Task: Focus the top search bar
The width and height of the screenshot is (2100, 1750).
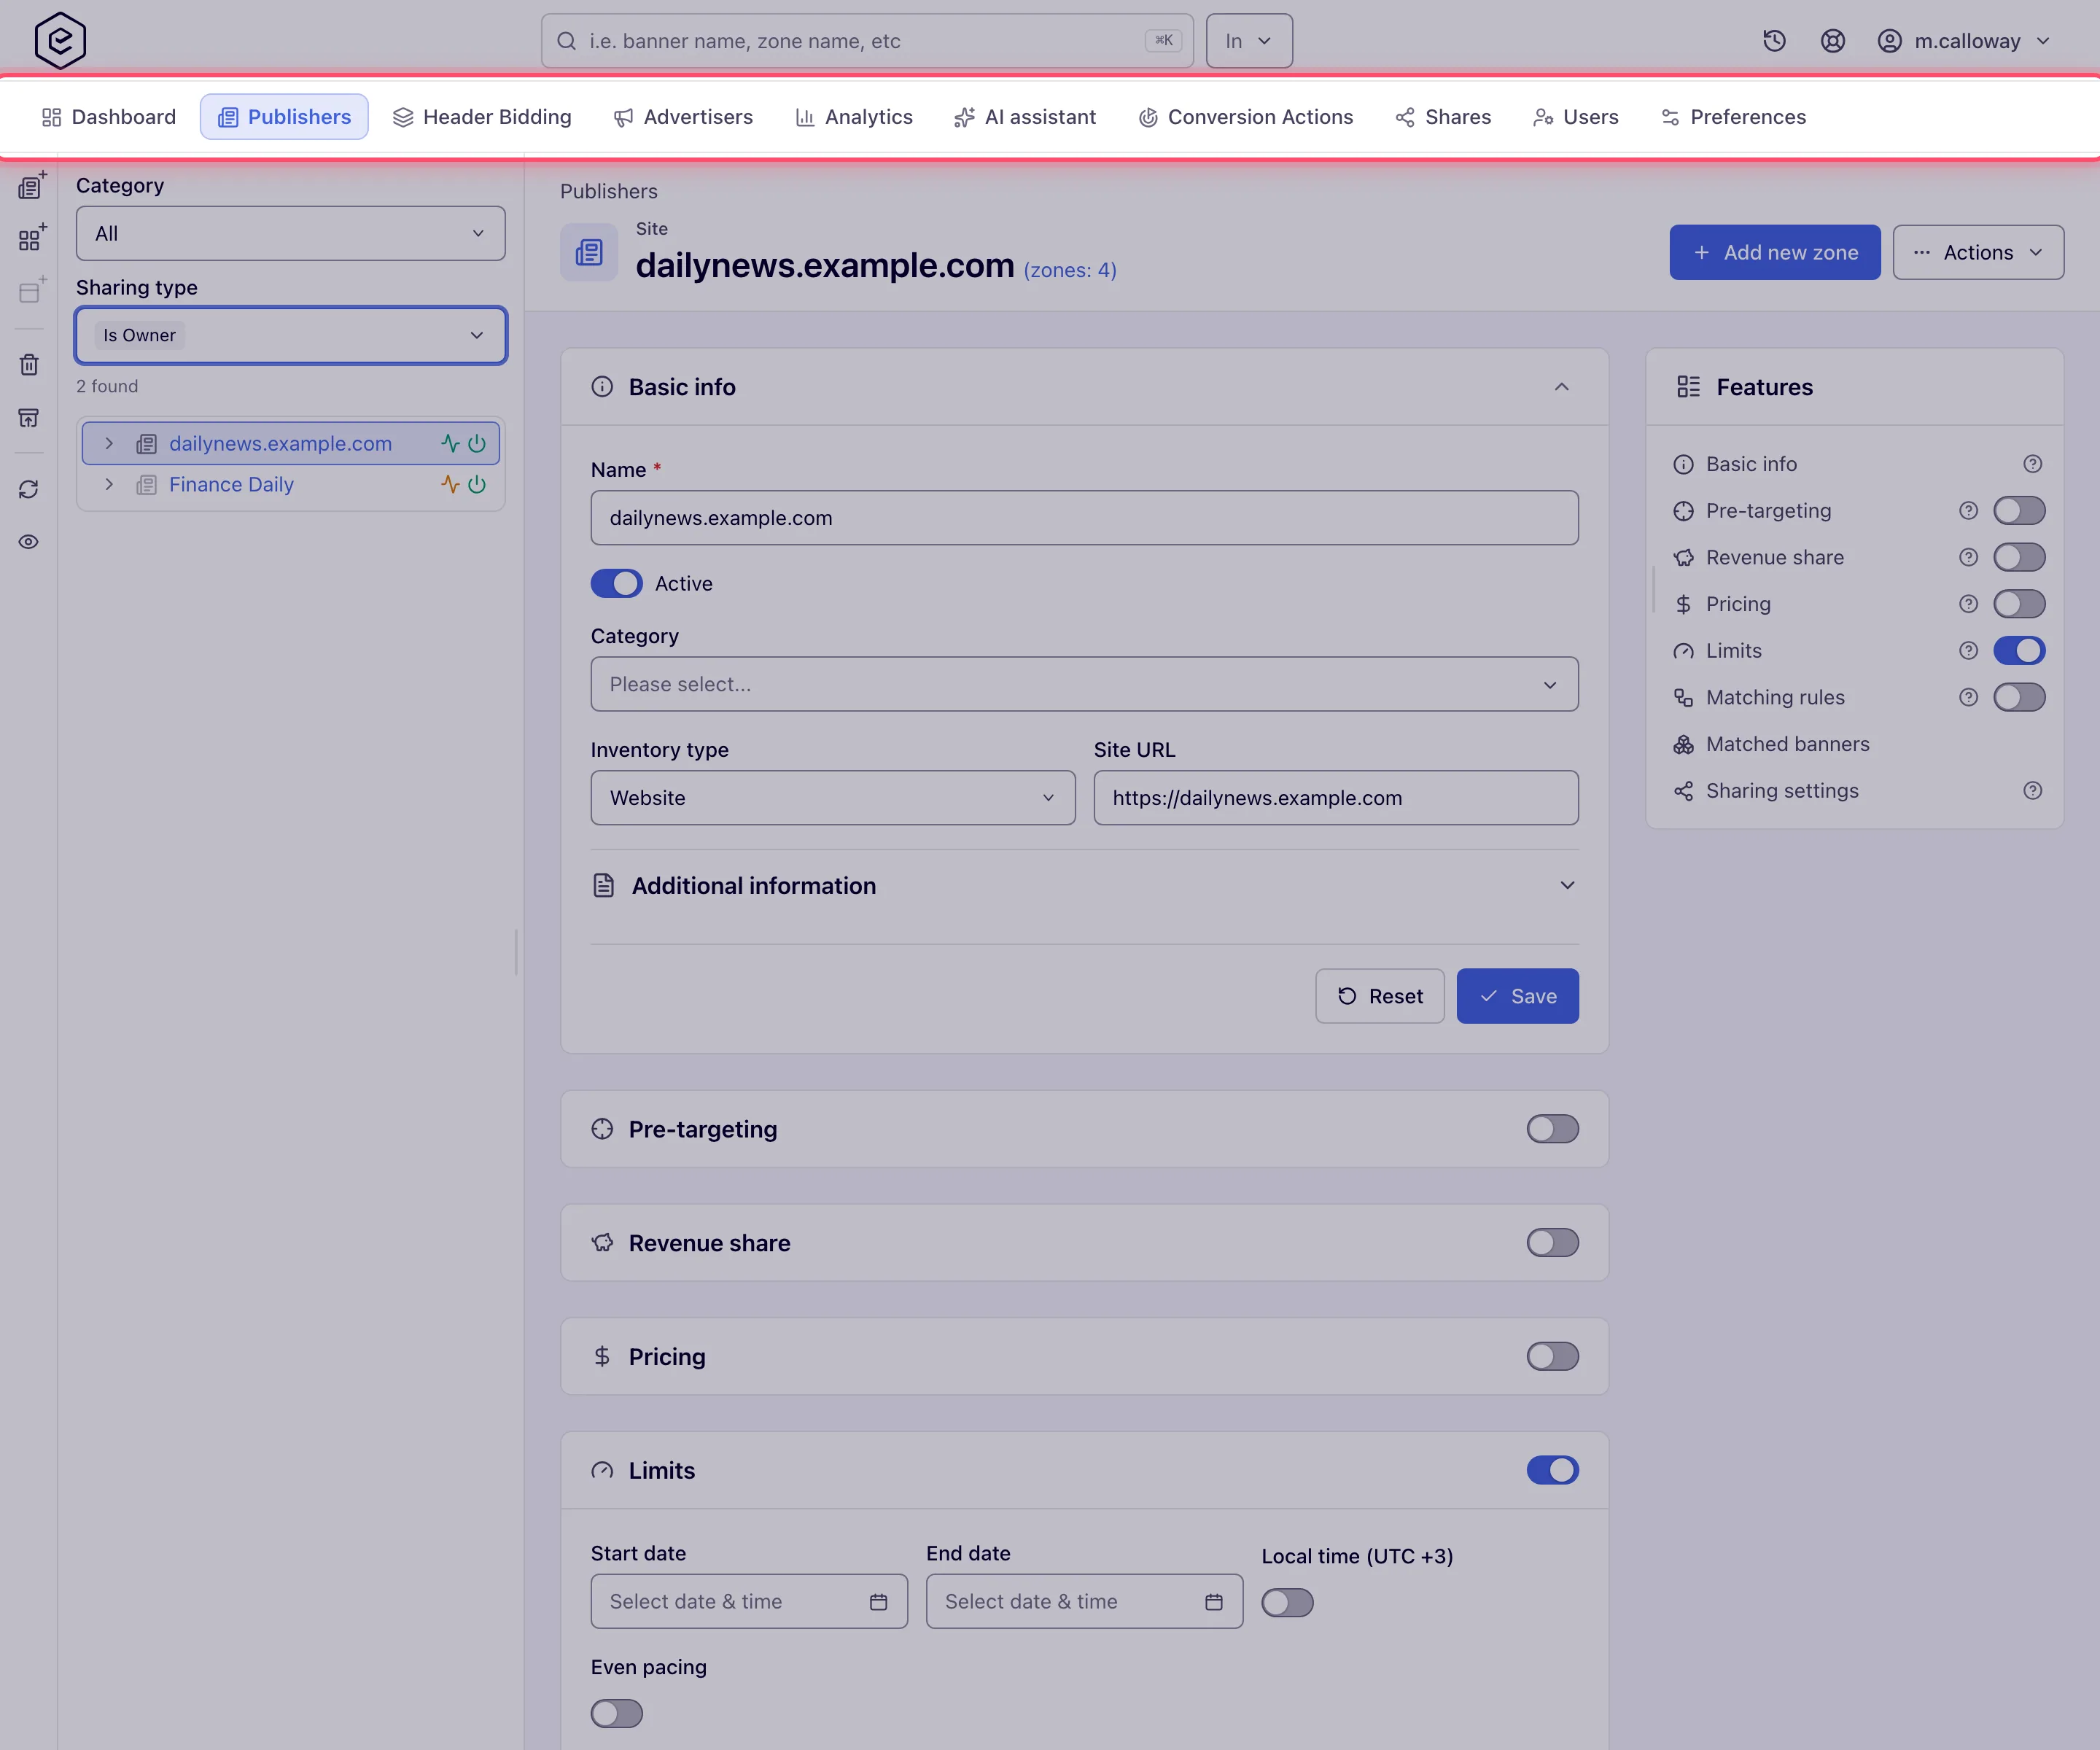Action: click(x=866, y=41)
